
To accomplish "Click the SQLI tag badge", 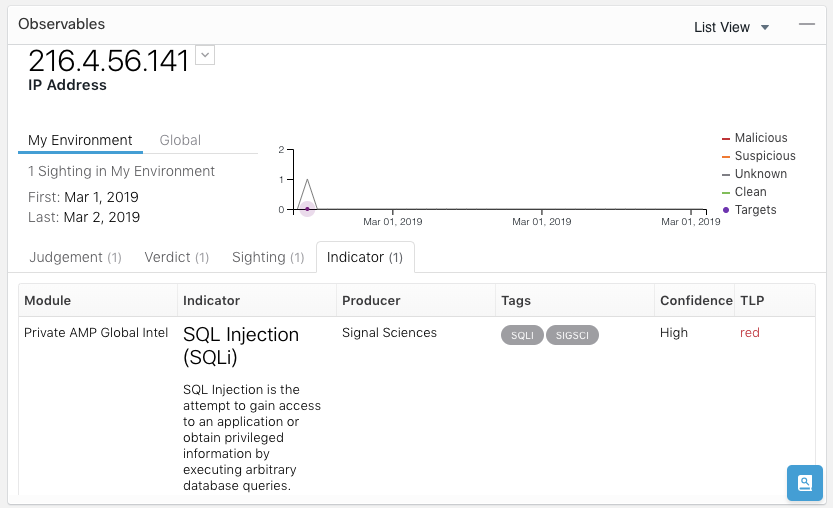I will click(x=522, y=335).
